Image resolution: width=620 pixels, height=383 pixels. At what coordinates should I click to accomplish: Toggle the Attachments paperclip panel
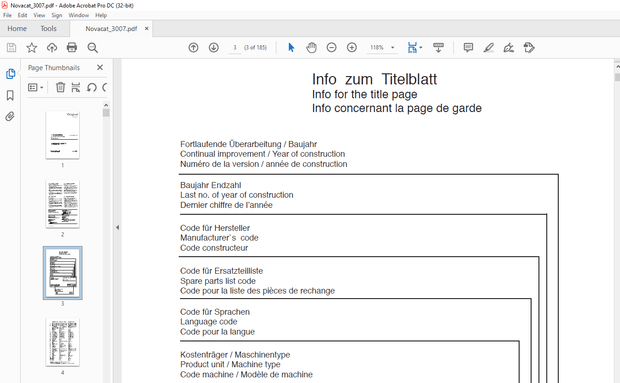point(10,117)
